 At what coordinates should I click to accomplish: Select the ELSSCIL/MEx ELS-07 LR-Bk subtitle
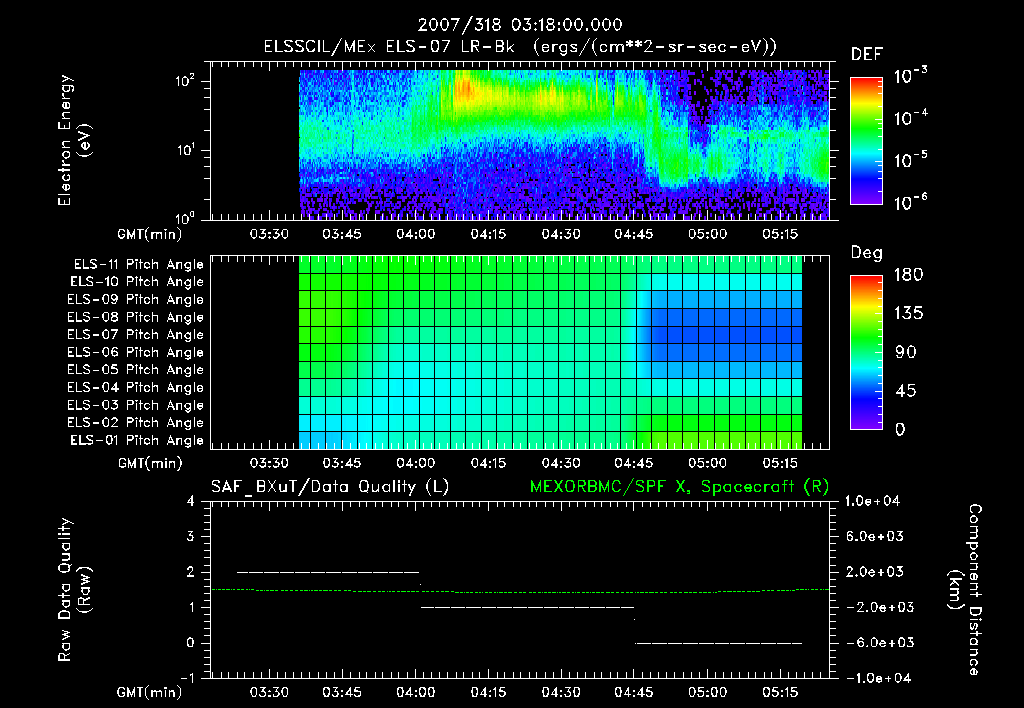520,47
